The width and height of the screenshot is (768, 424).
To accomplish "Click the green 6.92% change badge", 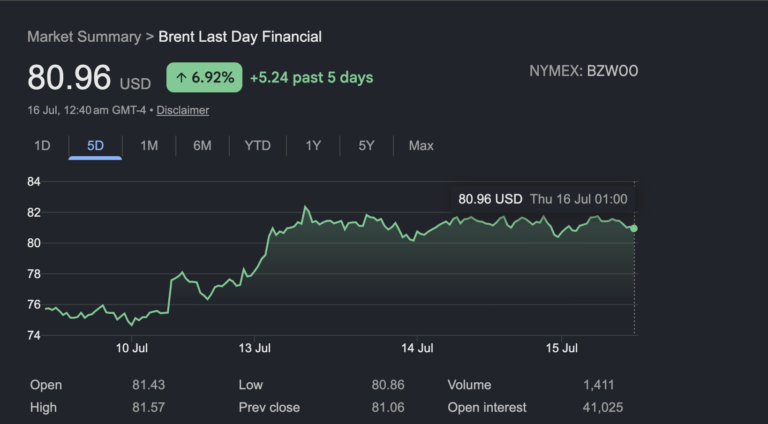I will point(204,77).
